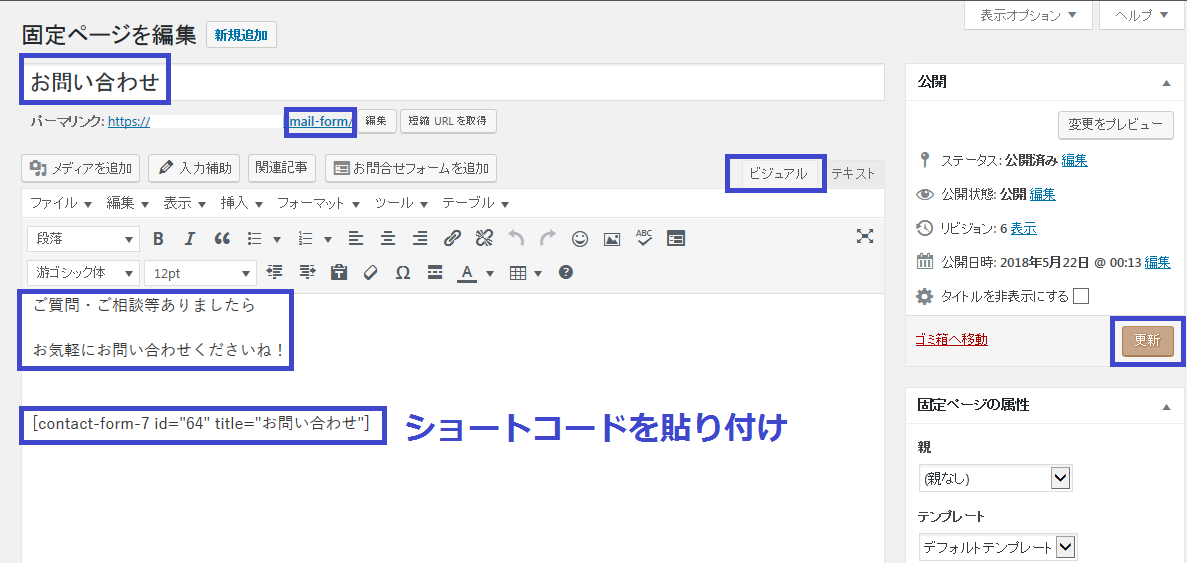Toggle bold formatting in the editor toolbar
The height and width of the screenshot is (563, 1187).
(158, 239)
